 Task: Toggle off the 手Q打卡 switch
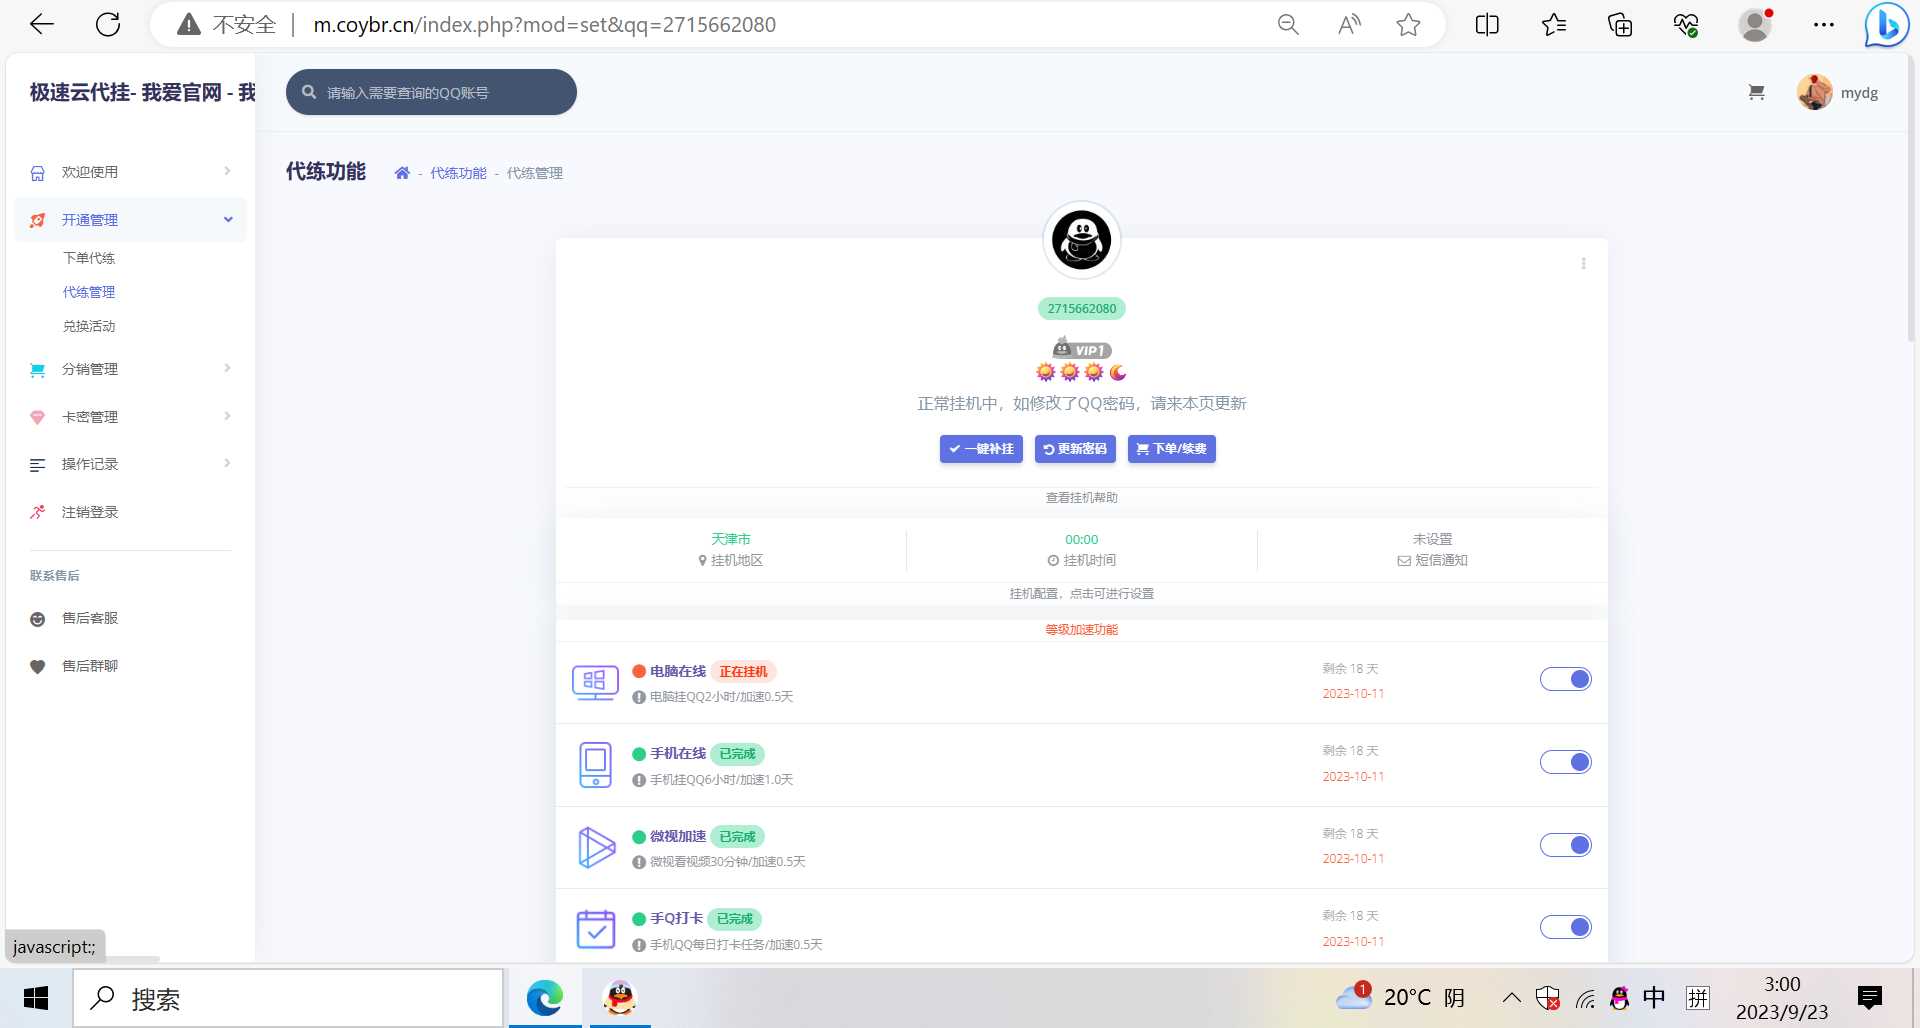coord(1566,926)
